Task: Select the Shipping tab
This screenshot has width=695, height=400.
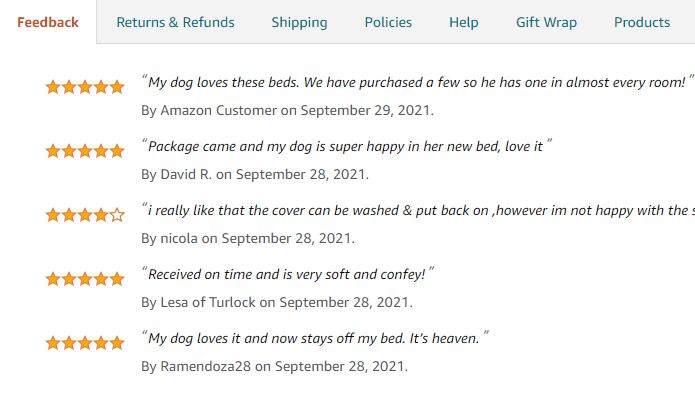Action: (299, 22)
